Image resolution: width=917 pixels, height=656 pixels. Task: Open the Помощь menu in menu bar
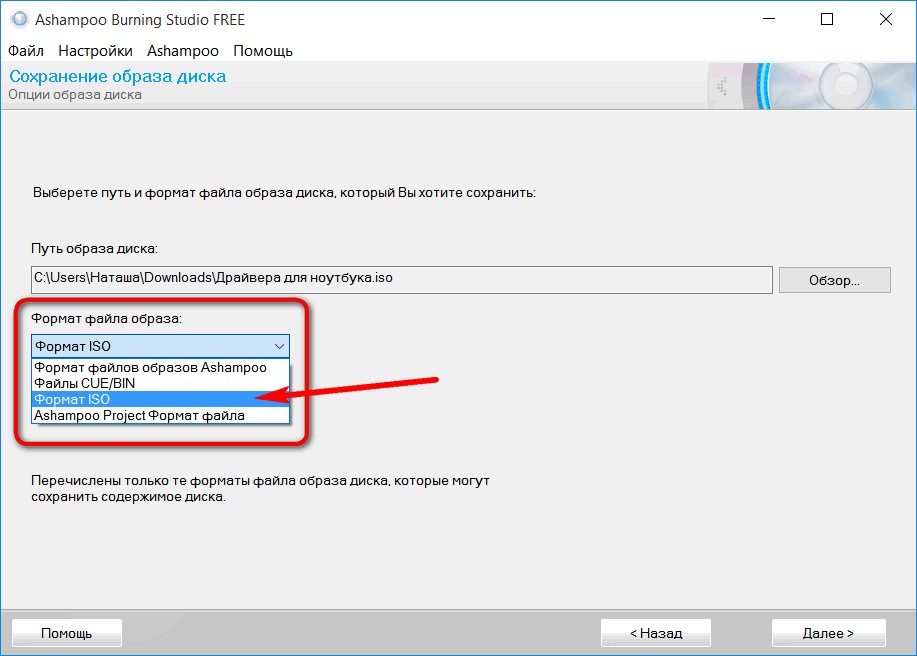(263, 50)
